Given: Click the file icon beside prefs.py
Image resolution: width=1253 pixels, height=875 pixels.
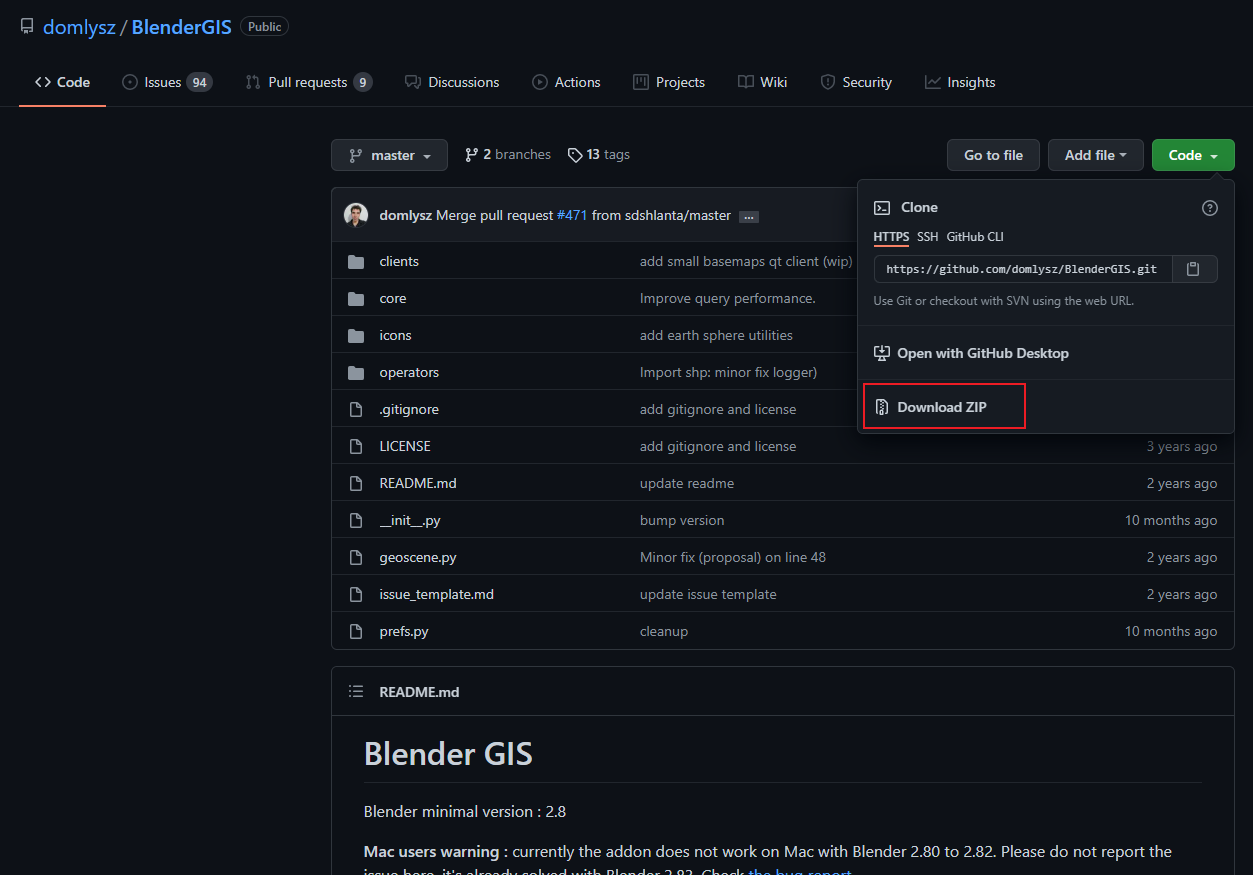Looking at the screenshot, I should [x=355, y=632].
